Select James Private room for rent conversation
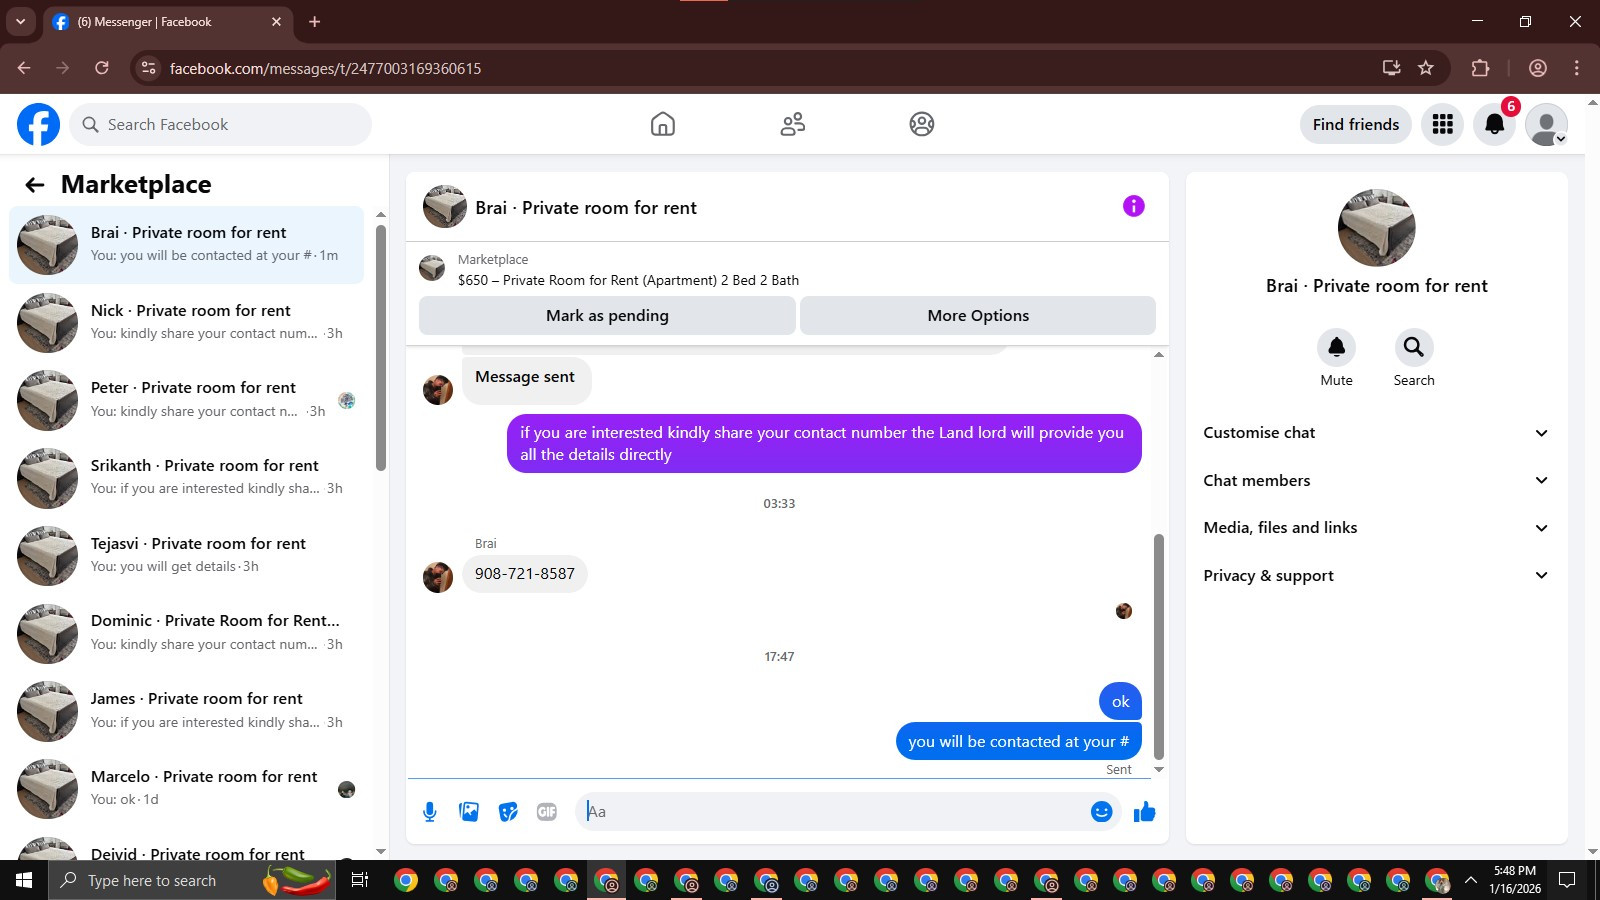Image resolution: width=1600 pixels, height=900 pixels. coord(187,710)
